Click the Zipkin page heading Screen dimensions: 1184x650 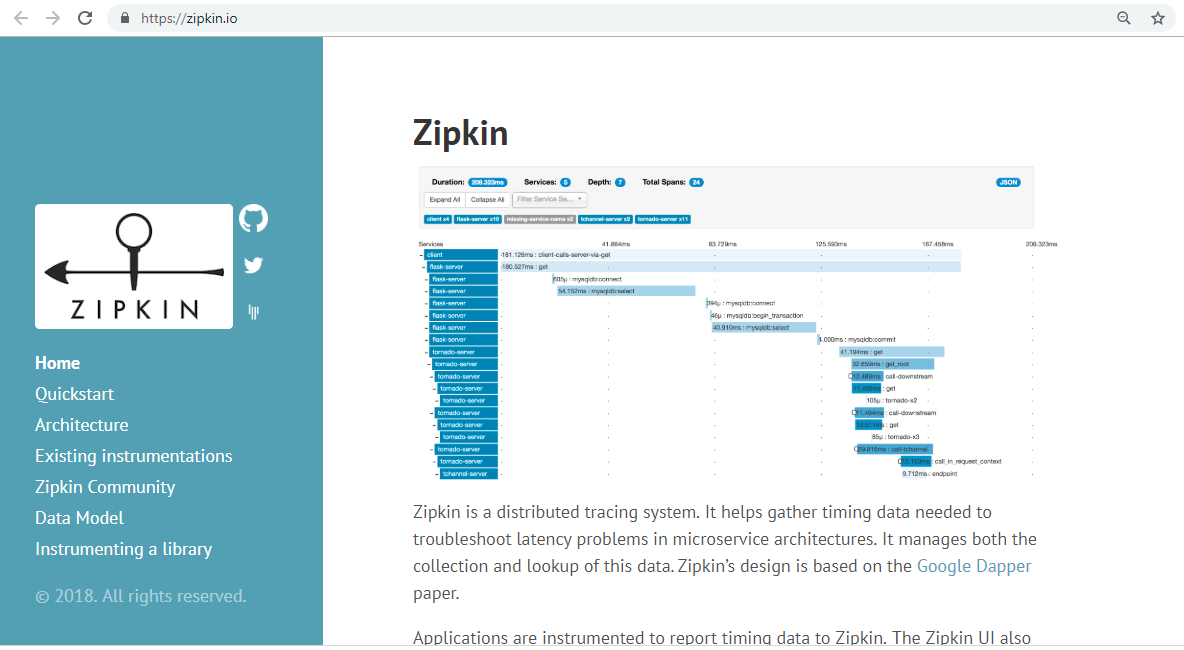tap(461, 133)
